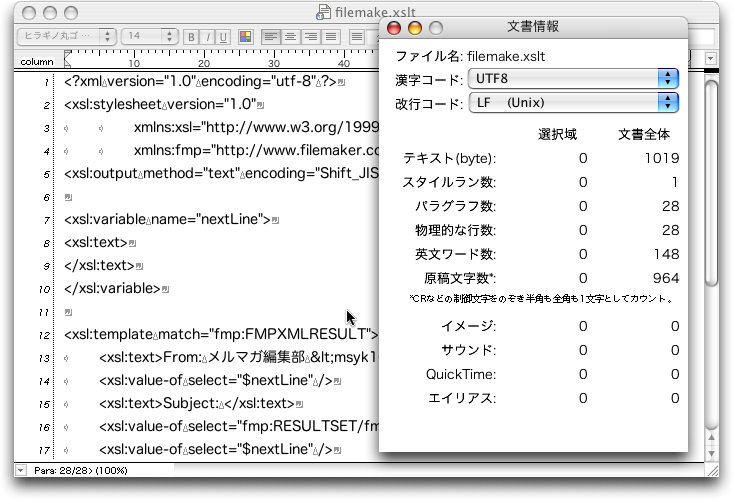This screenshot has height=500, width=733.
Task: Center align text
Action: [288, 37]
